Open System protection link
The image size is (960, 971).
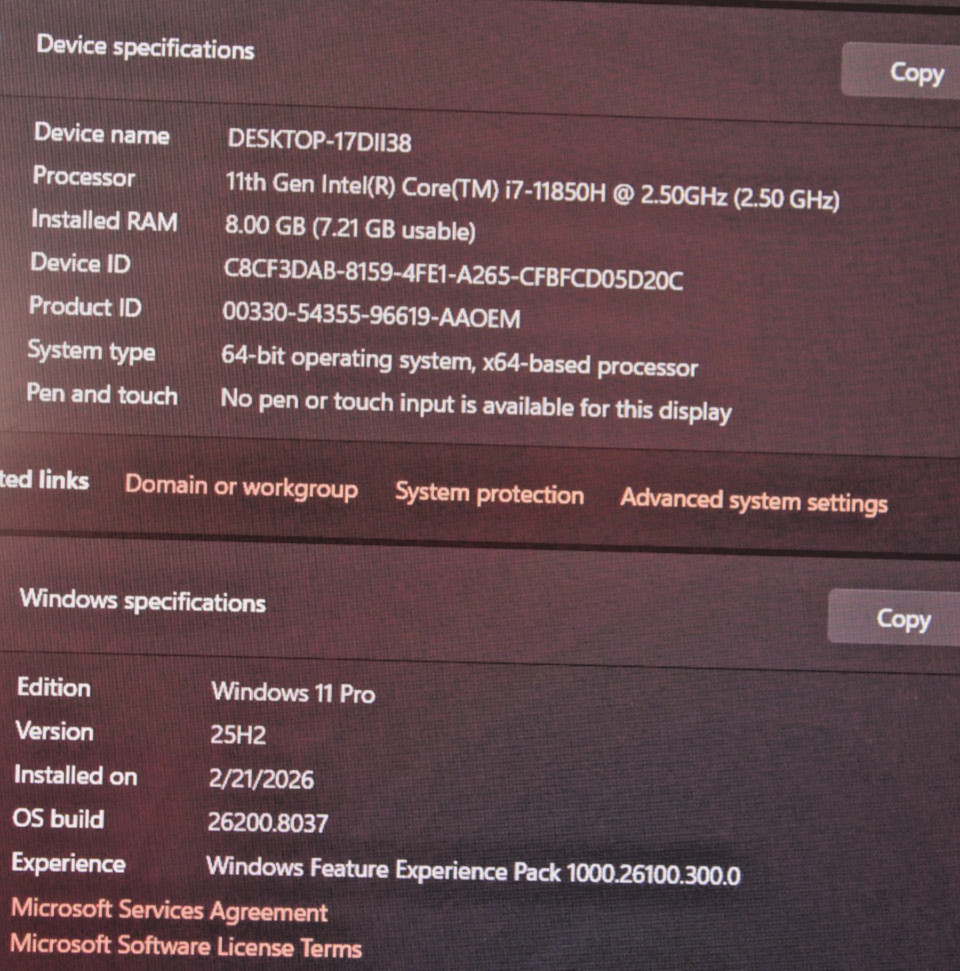click(489, 494)
